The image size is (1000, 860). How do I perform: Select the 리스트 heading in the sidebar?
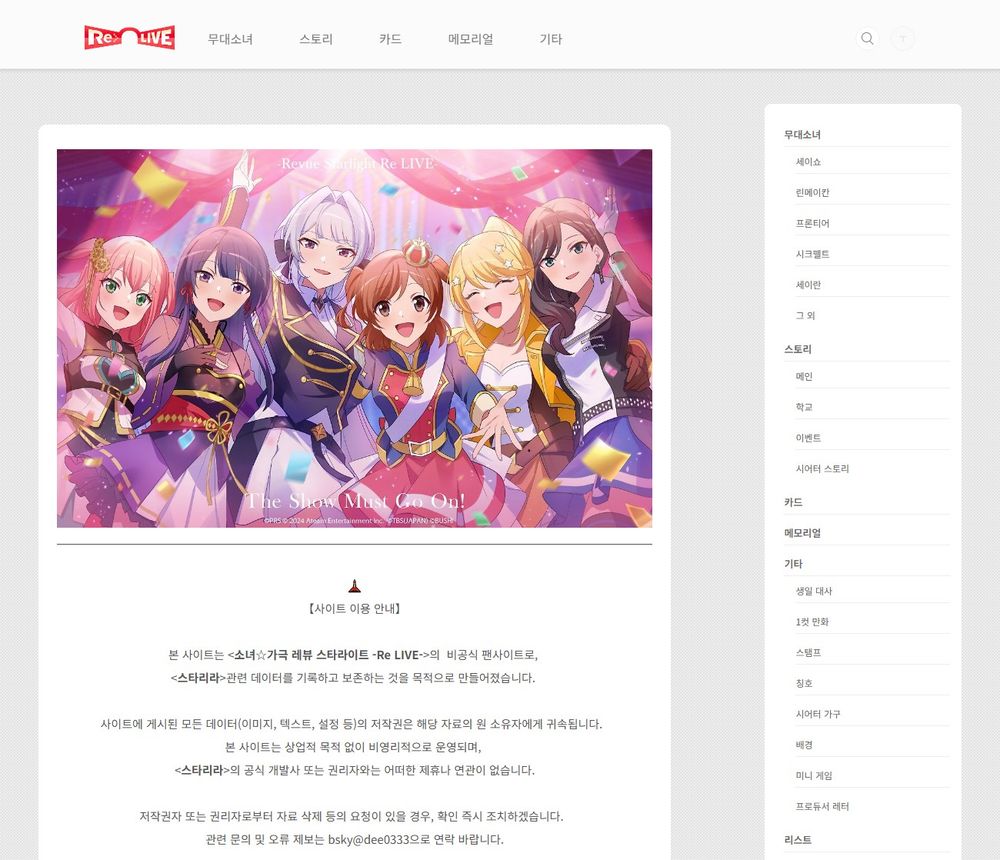click(x=798, y=840)
